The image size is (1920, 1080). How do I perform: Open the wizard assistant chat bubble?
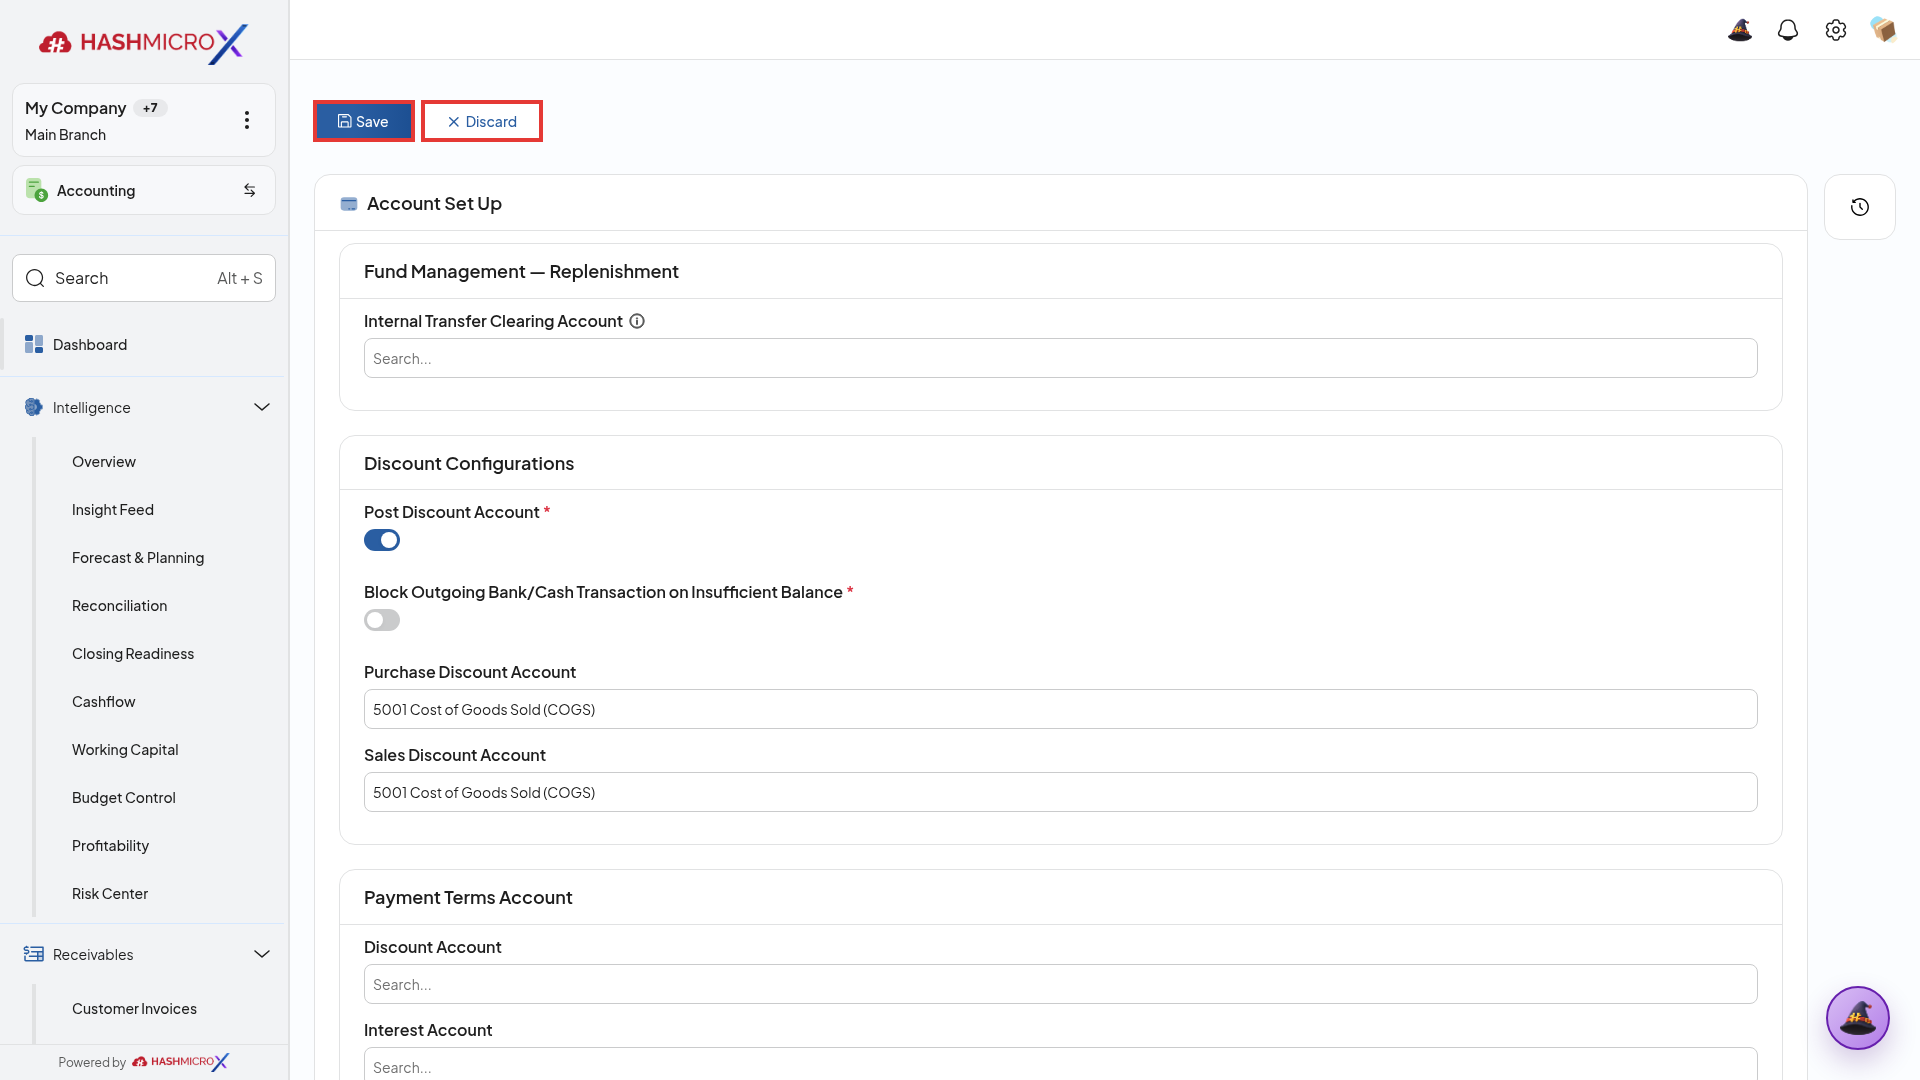[x=1858, y=1018]
